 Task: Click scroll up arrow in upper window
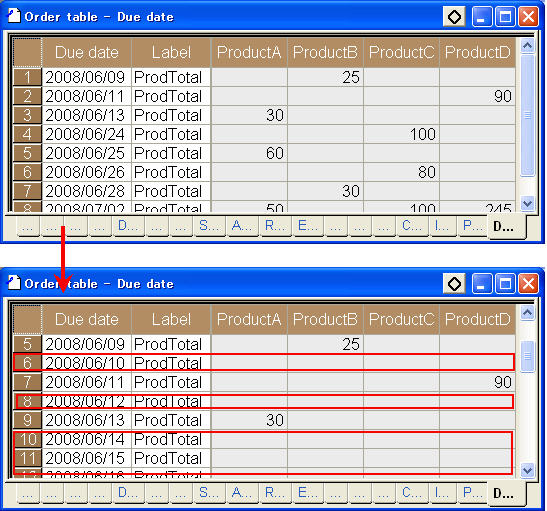[527, 46]
